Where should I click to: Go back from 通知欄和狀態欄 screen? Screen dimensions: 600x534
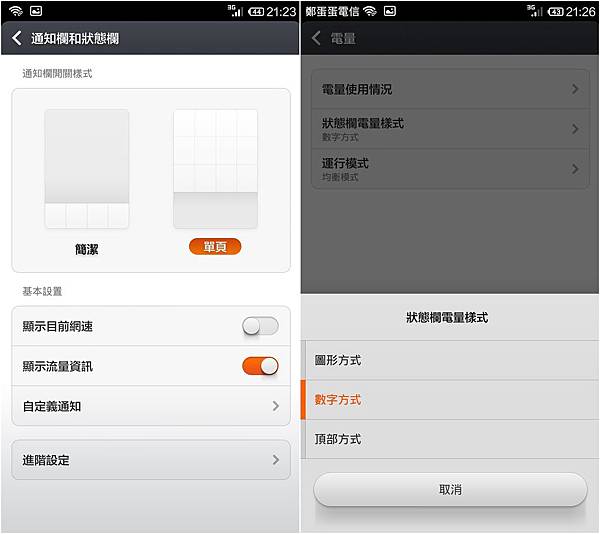[16, 38]
